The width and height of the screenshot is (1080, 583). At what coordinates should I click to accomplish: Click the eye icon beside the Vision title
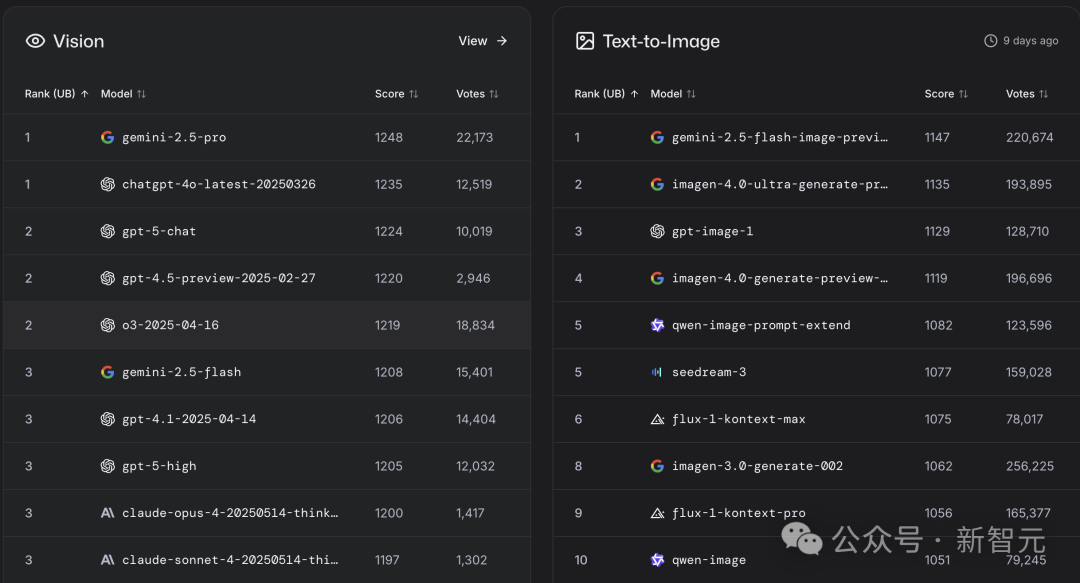pos(35,41)
